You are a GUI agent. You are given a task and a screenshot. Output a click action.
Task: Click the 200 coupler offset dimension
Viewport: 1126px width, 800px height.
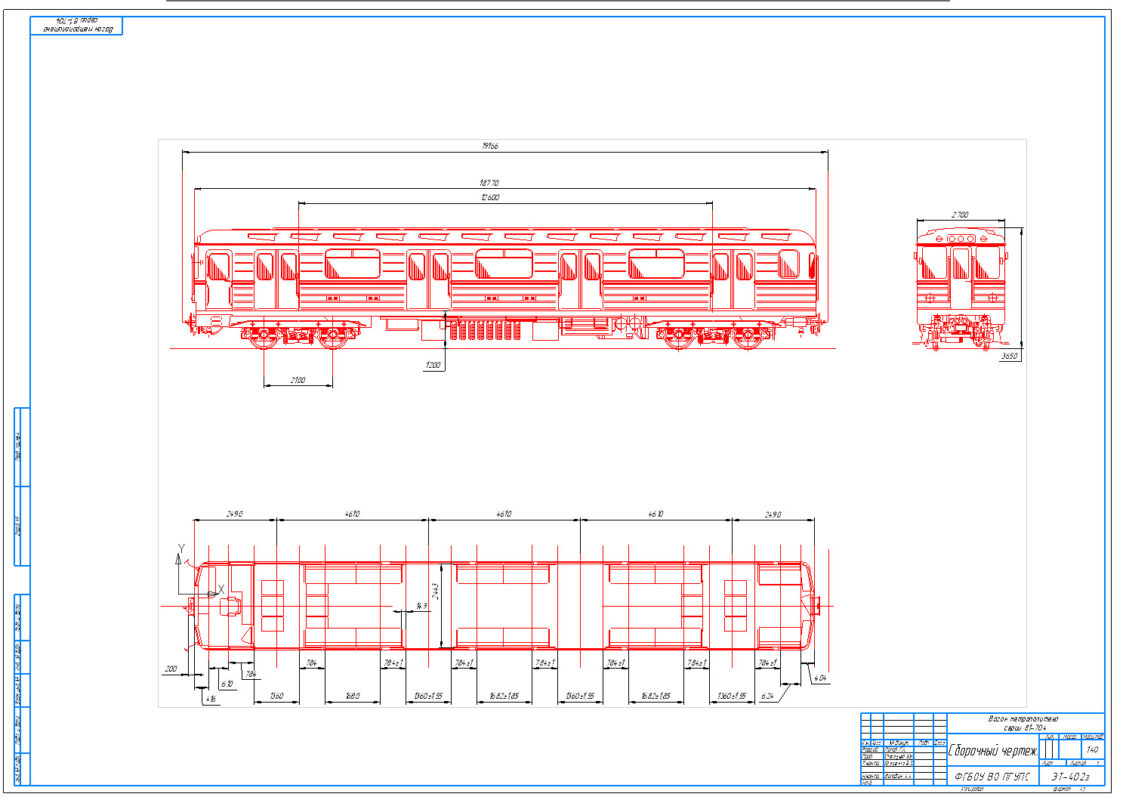(x=171, y=669)
